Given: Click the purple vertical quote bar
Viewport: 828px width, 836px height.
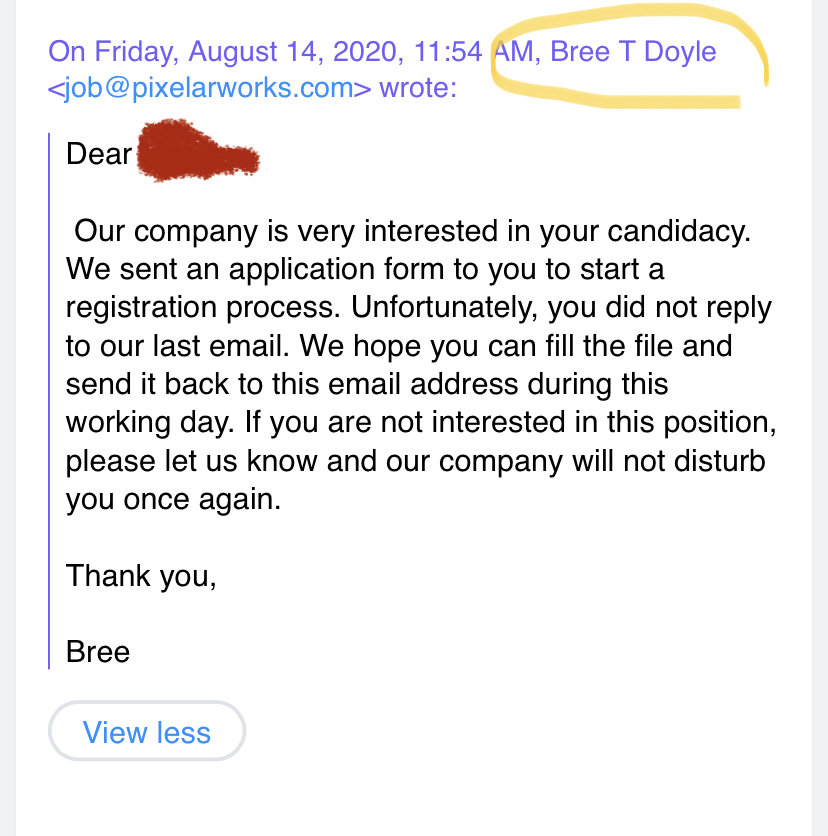Looking at the screenshot, I should (49, 401).
